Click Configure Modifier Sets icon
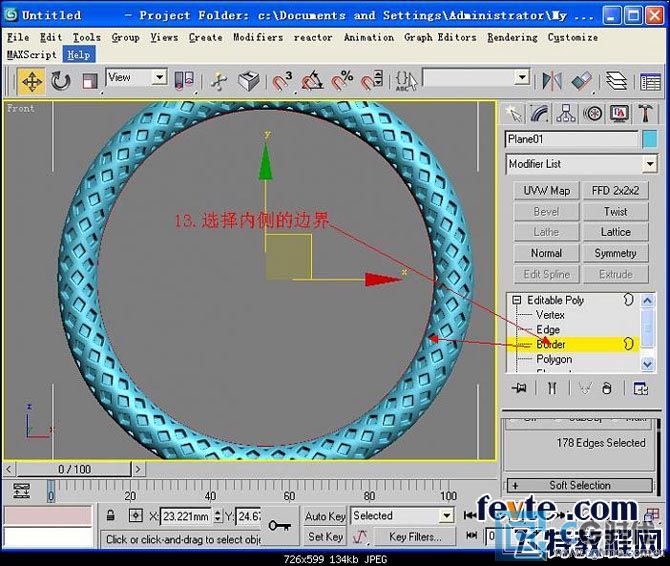The image size is (670, 566). (x=641, y=388)
